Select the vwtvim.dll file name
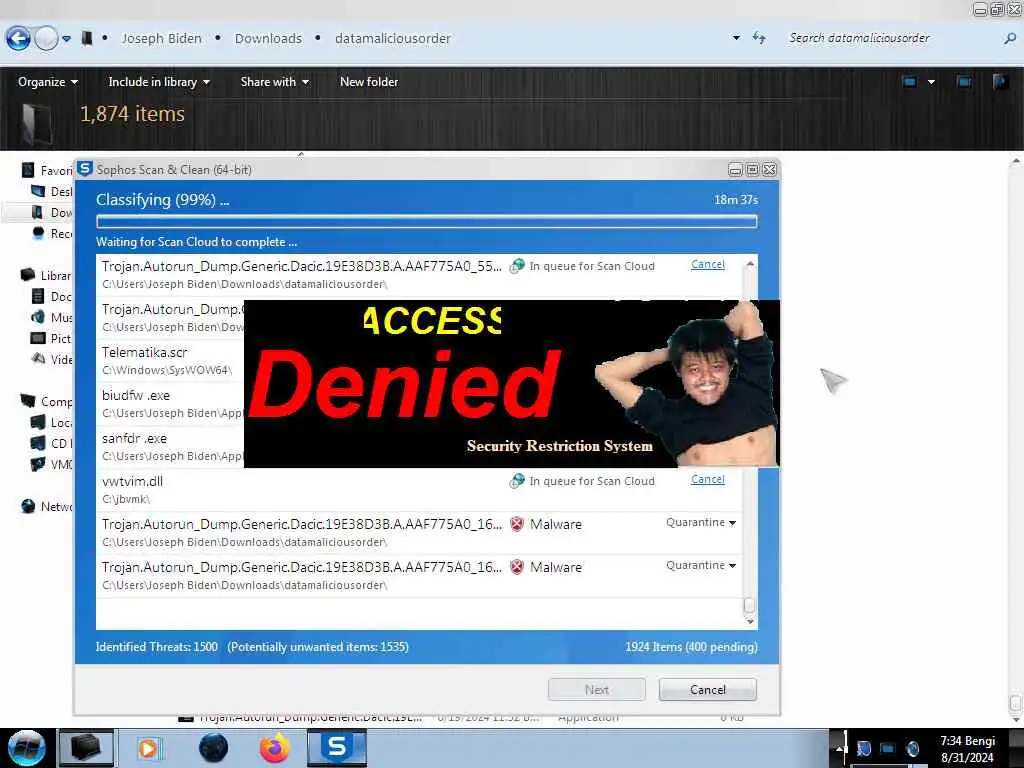 [133, 481]
